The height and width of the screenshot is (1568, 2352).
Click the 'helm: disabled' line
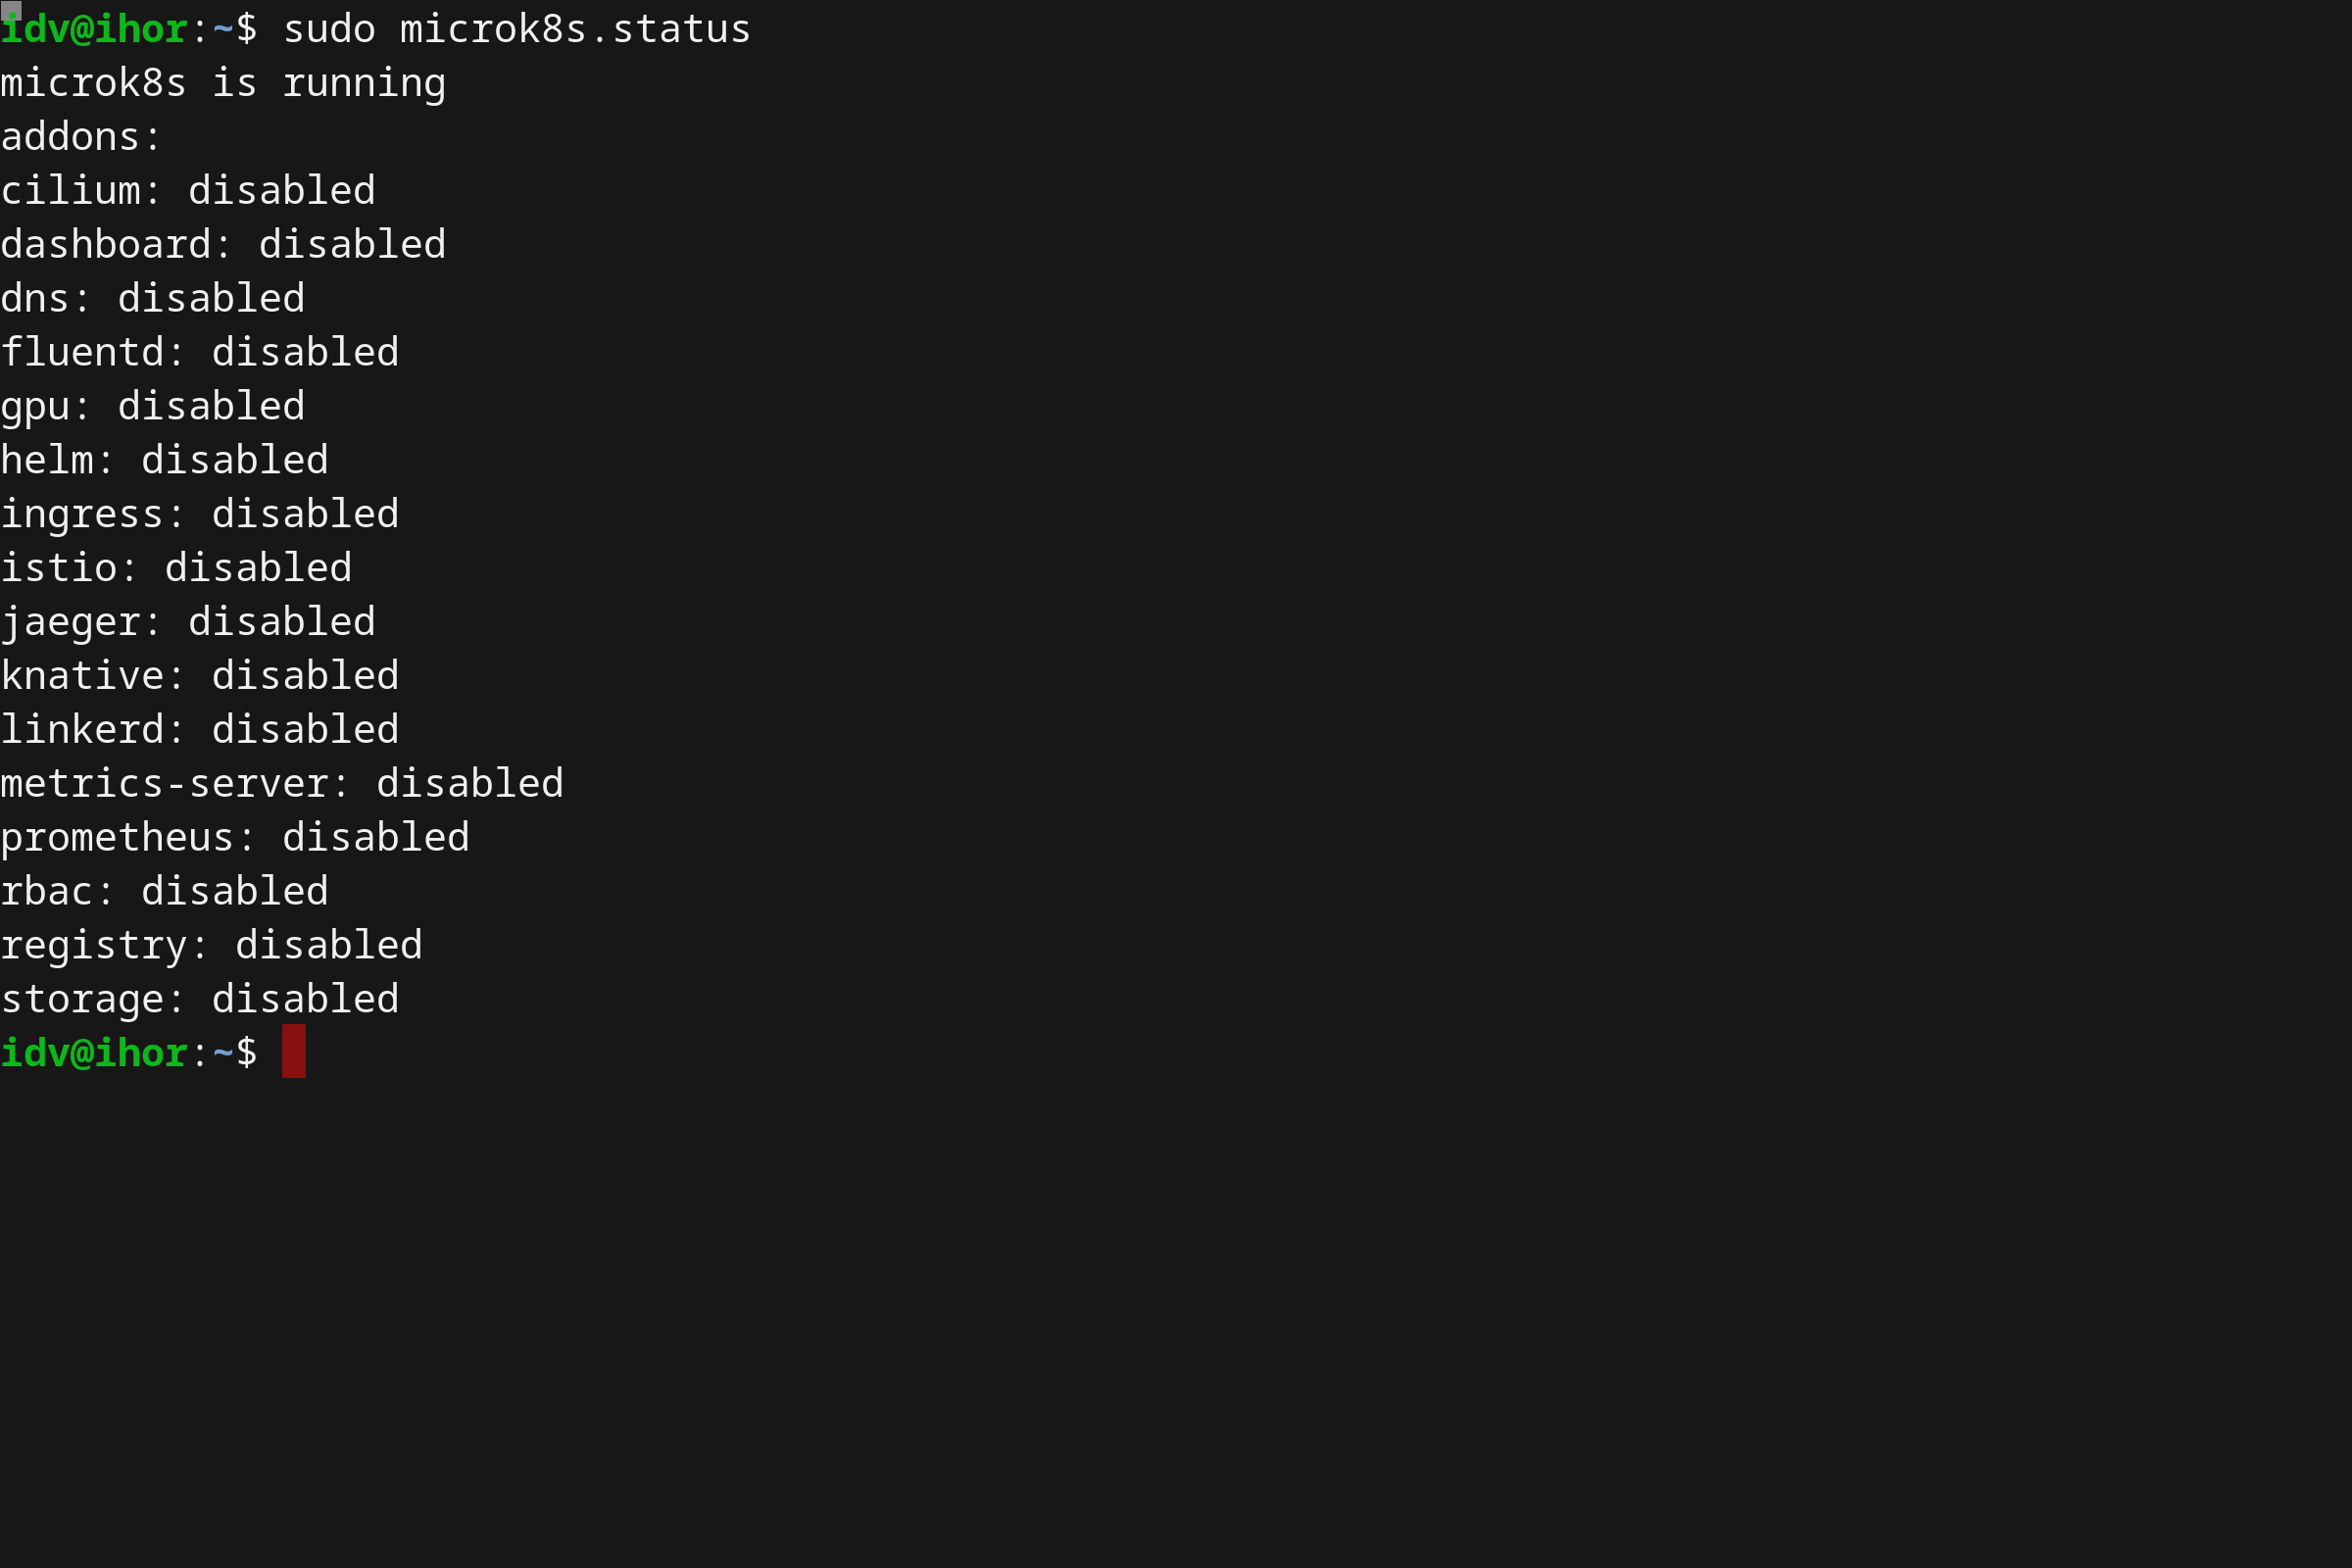165,461
